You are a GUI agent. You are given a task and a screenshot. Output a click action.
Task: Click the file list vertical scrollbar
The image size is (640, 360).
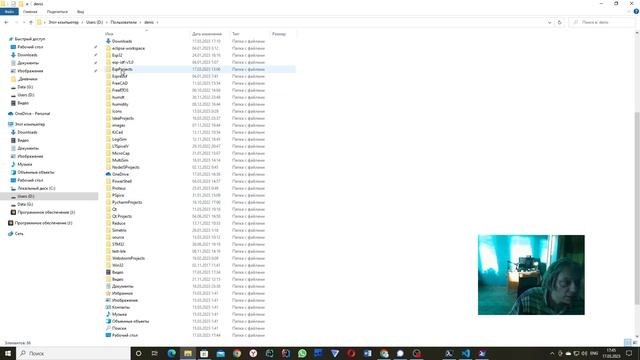click(x=637, y=208)
